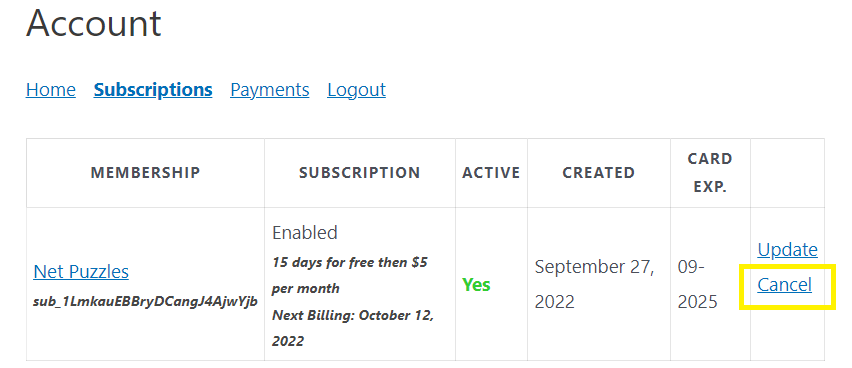Click the ACTIVE column header

coord(491,173)
